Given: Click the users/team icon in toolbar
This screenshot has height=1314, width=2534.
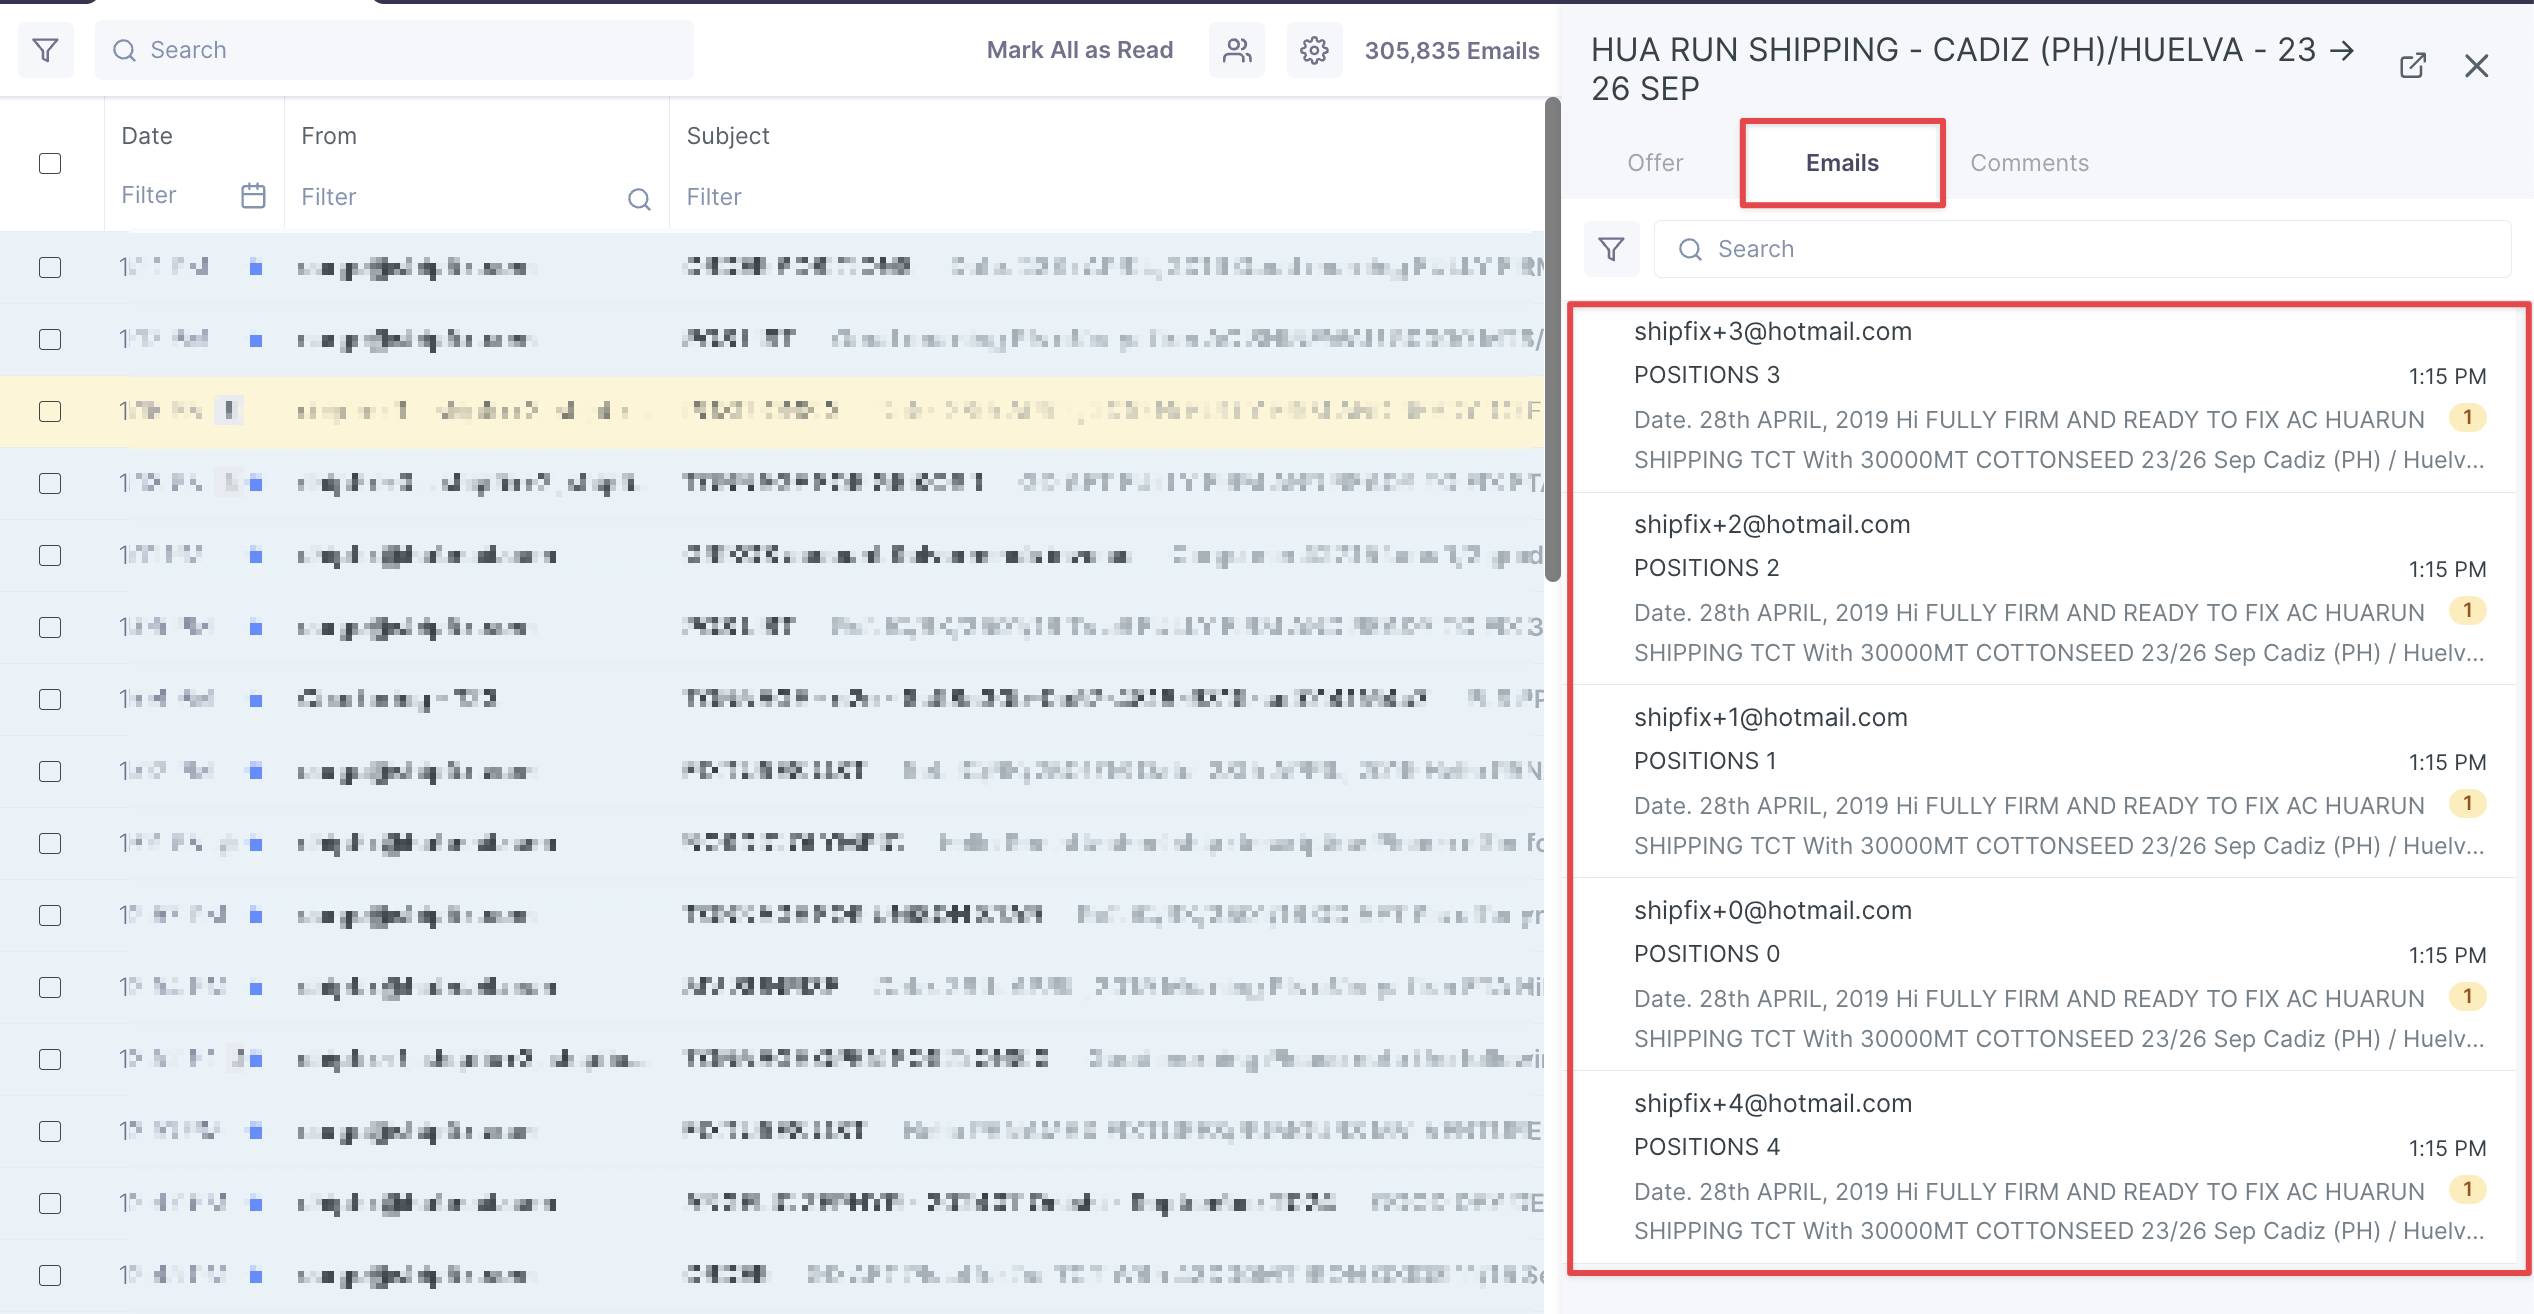Looking at the screenshot, I should 1237,50.
